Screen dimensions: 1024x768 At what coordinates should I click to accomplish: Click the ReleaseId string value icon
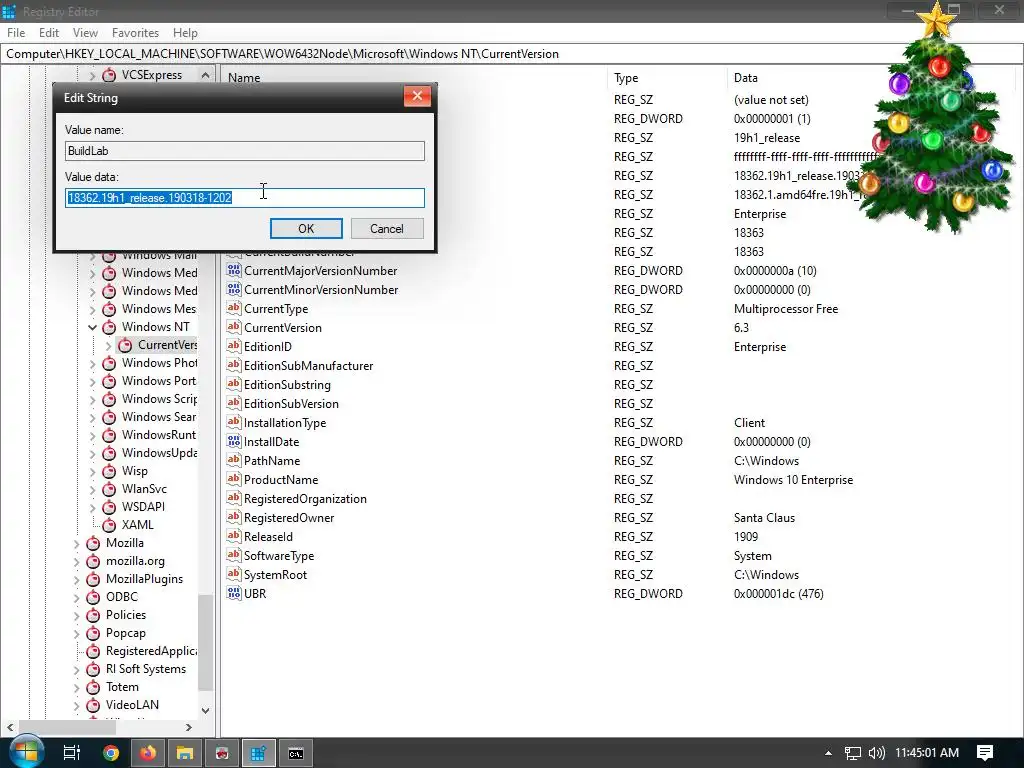(234, 536)
